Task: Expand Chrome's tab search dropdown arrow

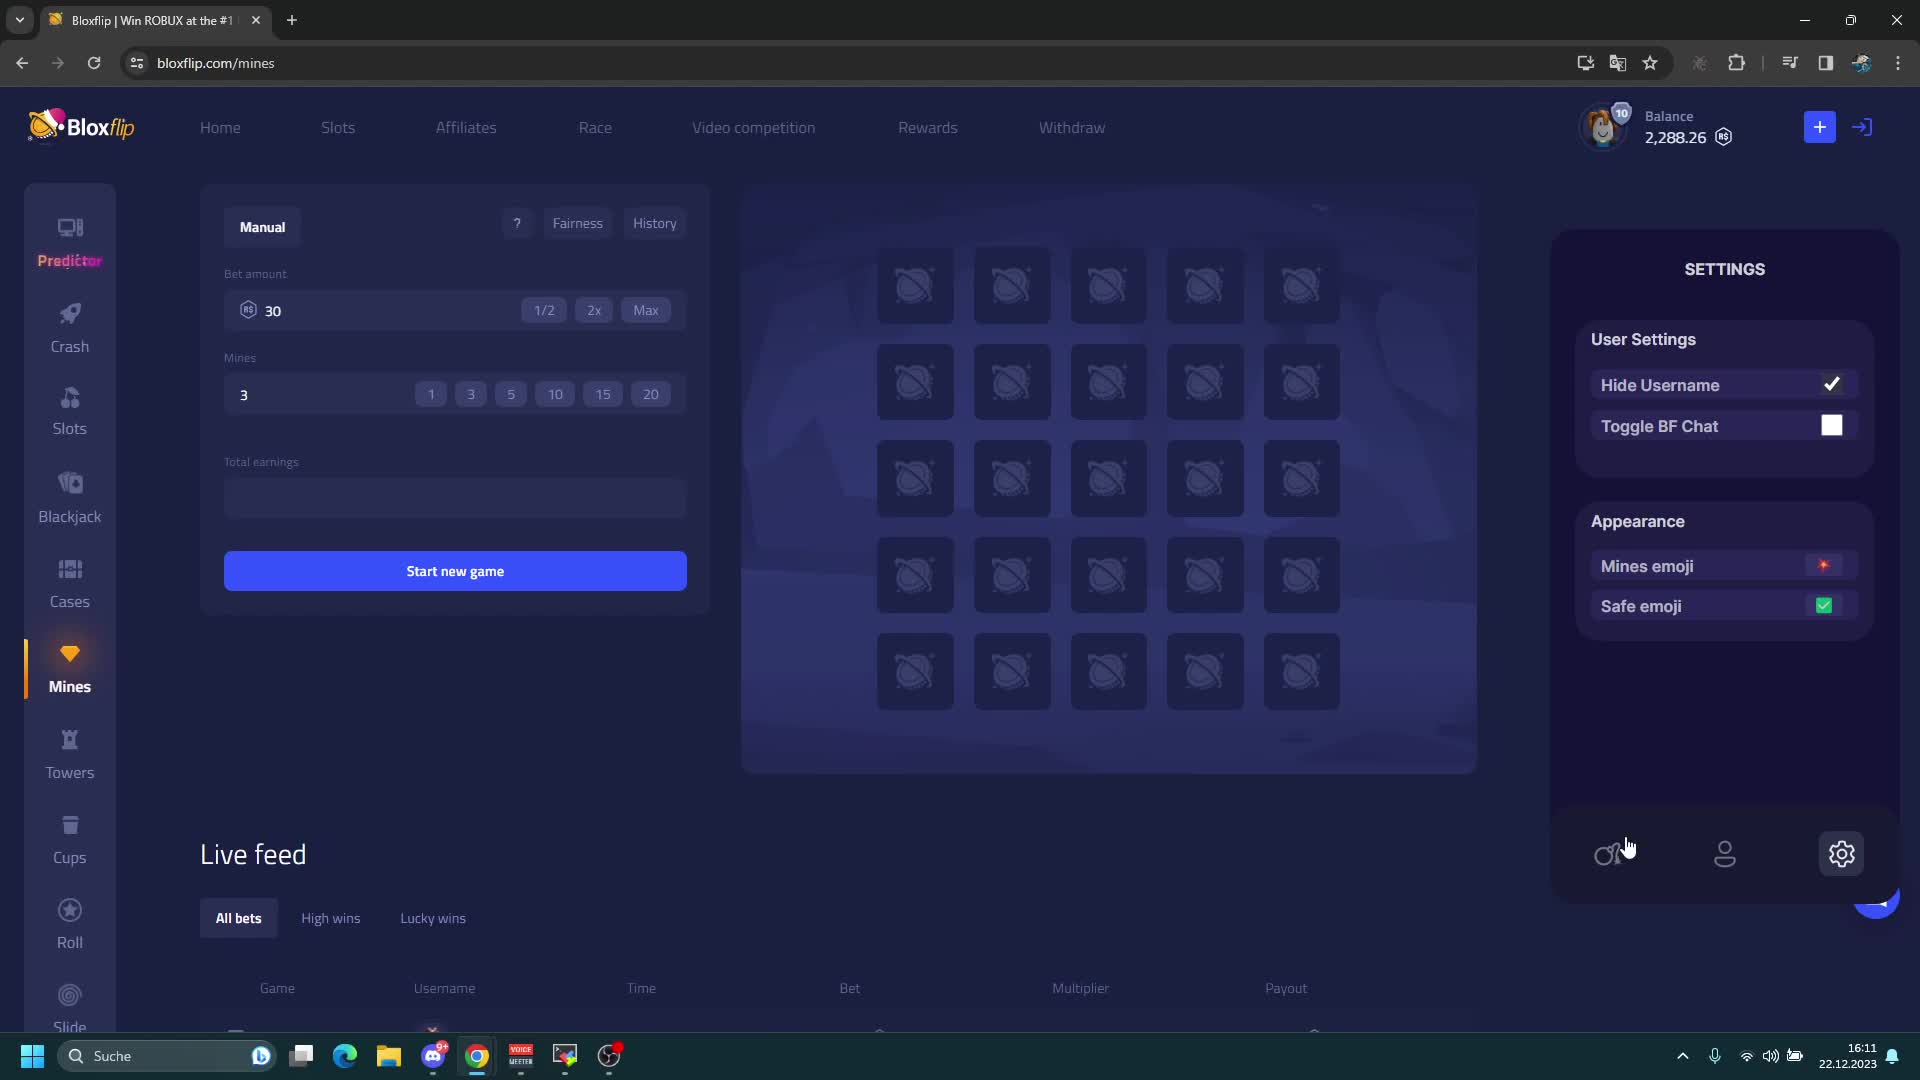Action: (19, 20)
